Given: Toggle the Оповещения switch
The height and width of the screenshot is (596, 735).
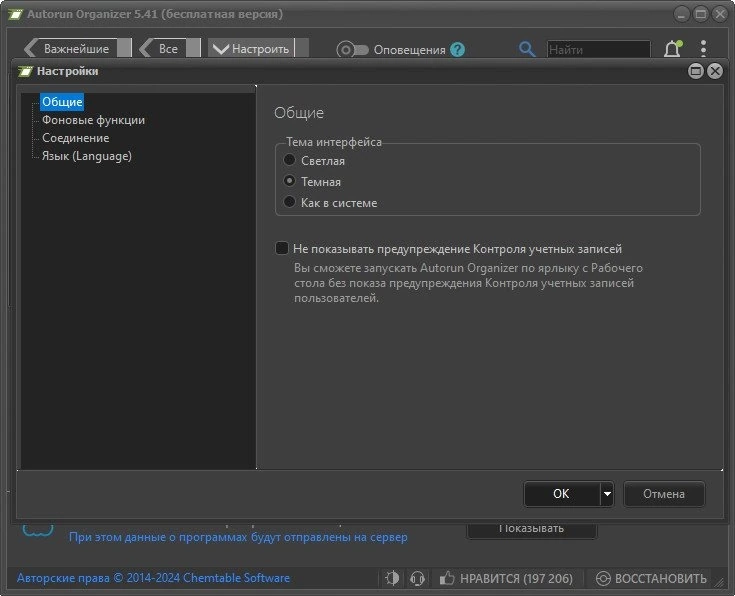Looking at the screenshot, I should click(352, 49).
